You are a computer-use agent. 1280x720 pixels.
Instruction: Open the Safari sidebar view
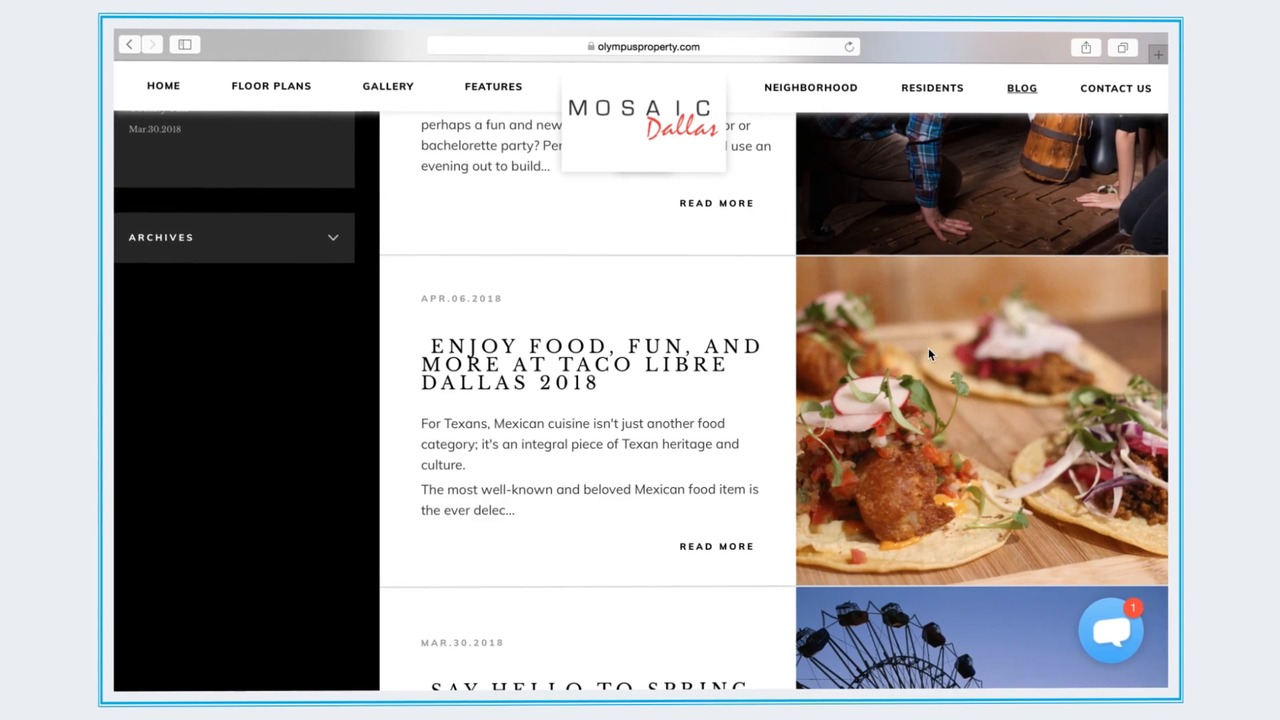(x=184, y=44)
